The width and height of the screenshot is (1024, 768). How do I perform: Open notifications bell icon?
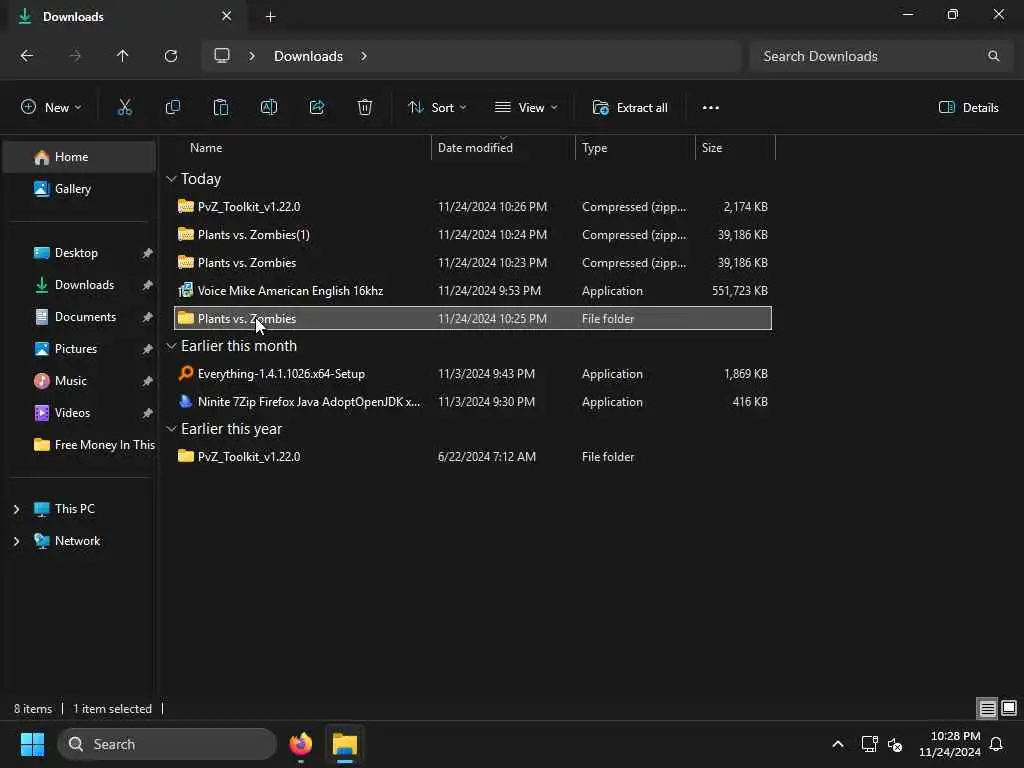click(996, 744)
